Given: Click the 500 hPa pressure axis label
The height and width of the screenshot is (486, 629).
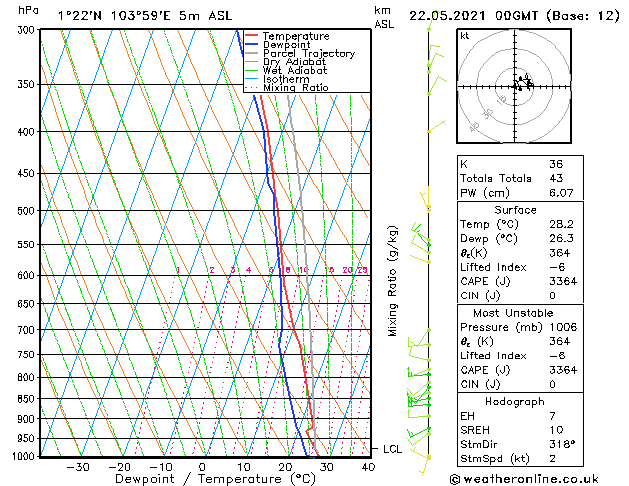Looking at the screenshot, I should pyautogui.click(x=25, y=211).
